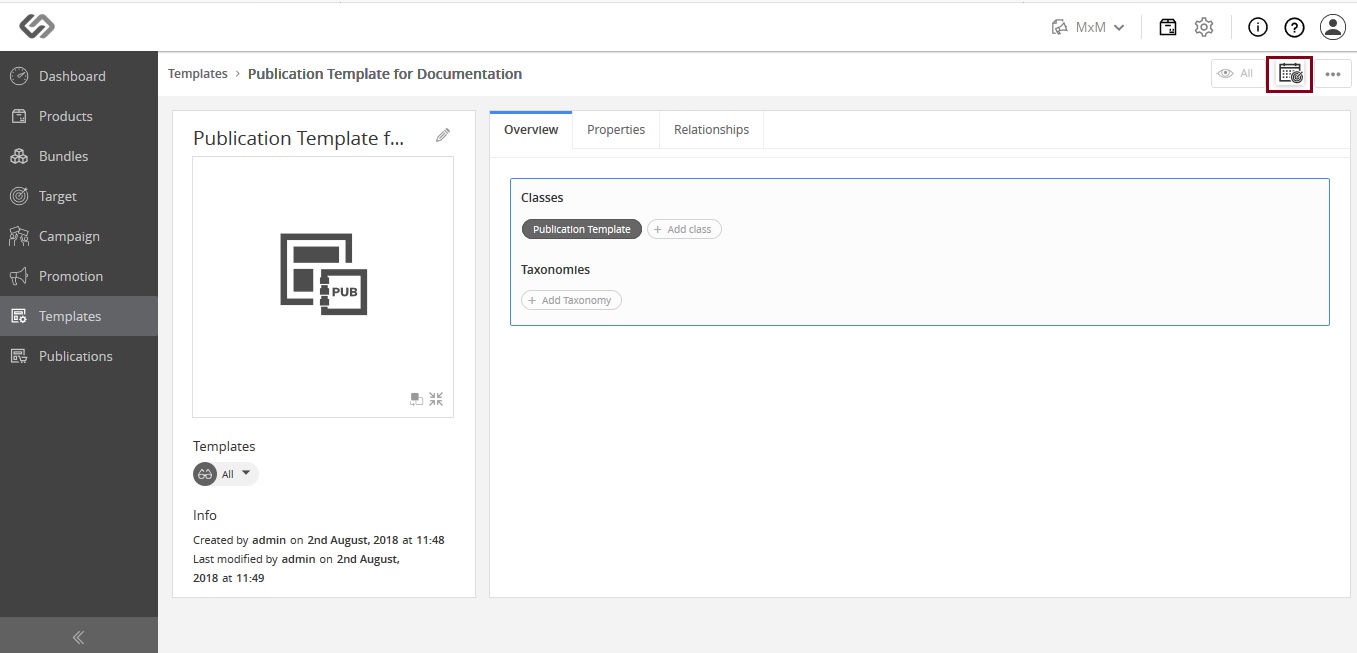Click the Add Taxonomy button
1357x653 pixels.
[571, 300]
